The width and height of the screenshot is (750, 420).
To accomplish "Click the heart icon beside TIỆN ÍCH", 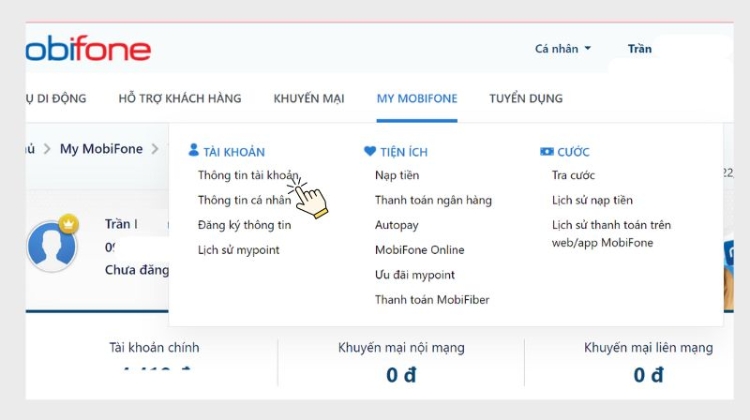I will point(370,151).
